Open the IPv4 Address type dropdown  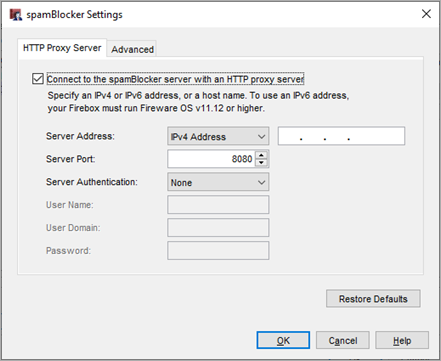click(x=218, y=136)
